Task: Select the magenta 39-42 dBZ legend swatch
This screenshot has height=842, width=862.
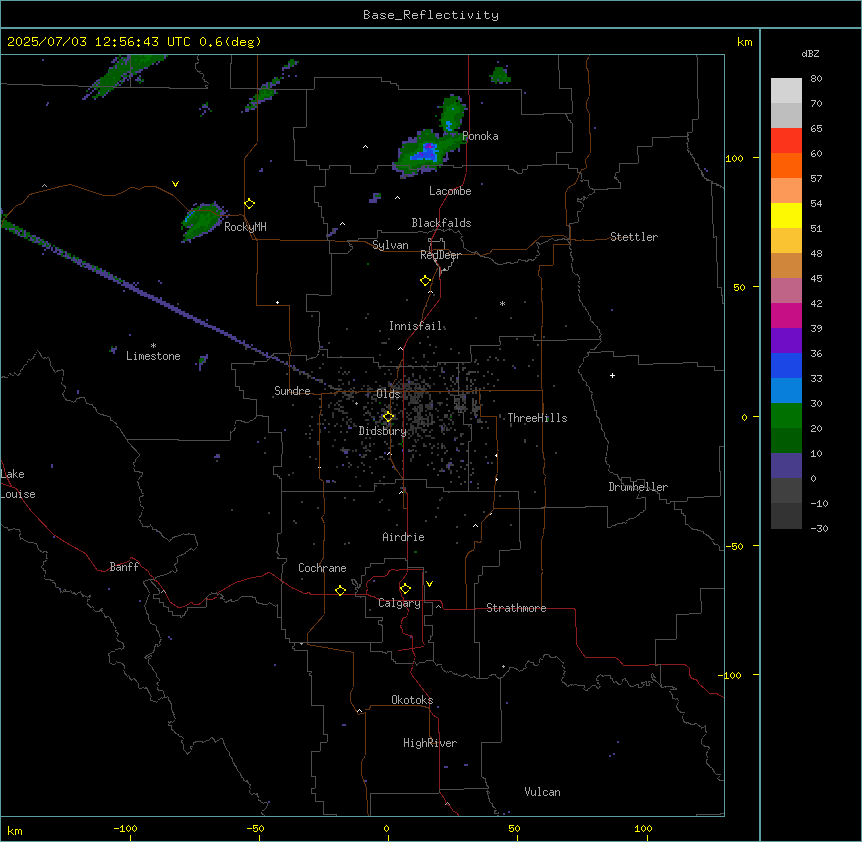Action: tap(786, 316)
